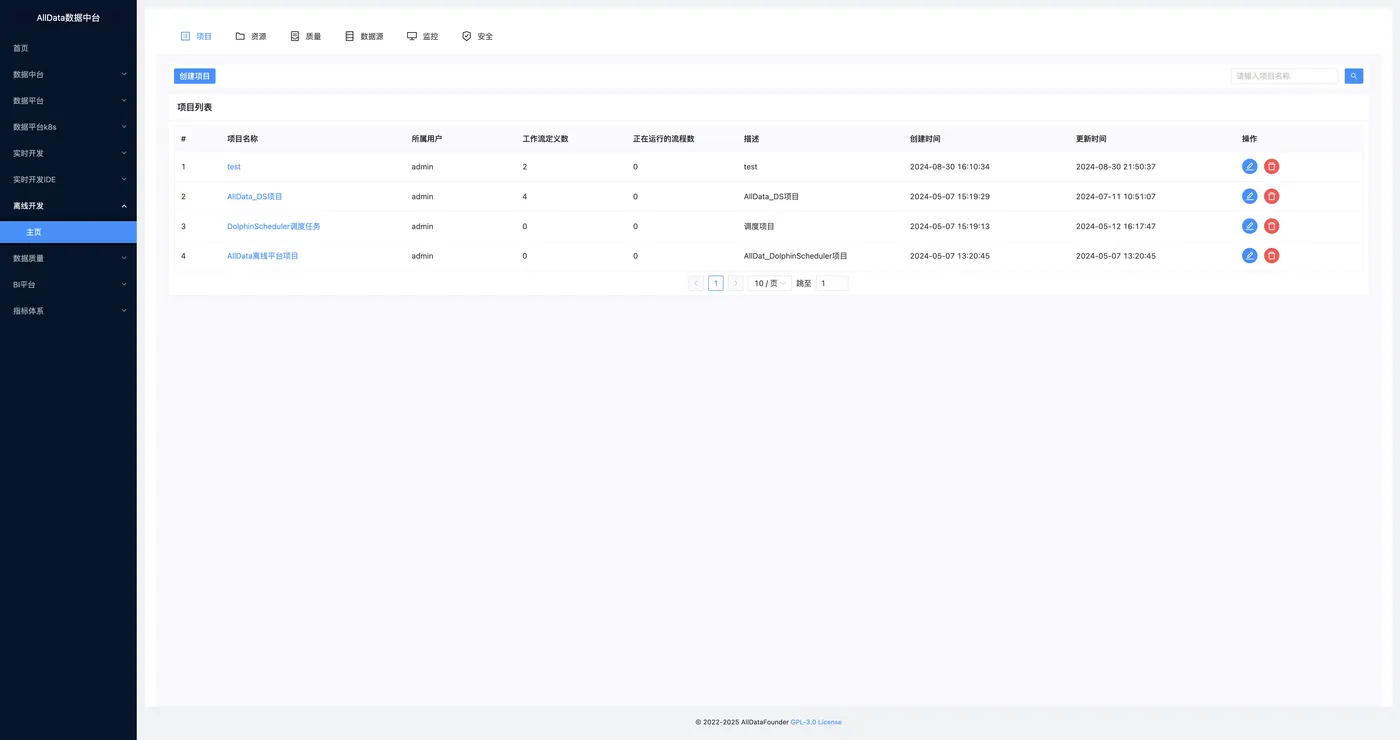The width and height of the screenshot is (1400, 740).
Task: Delete the AllData_DS项目 row
Action: 1271,196
